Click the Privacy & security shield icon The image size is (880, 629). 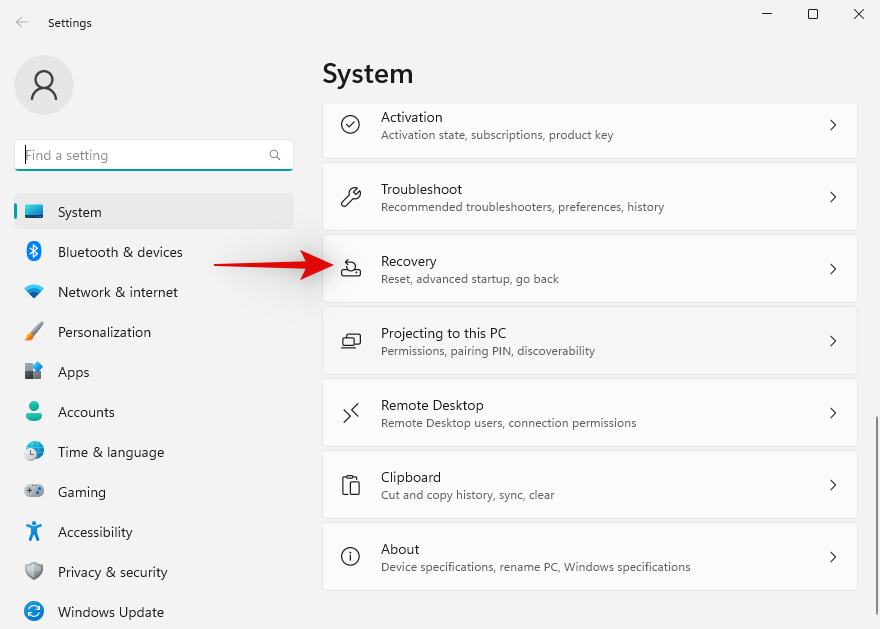34,572
